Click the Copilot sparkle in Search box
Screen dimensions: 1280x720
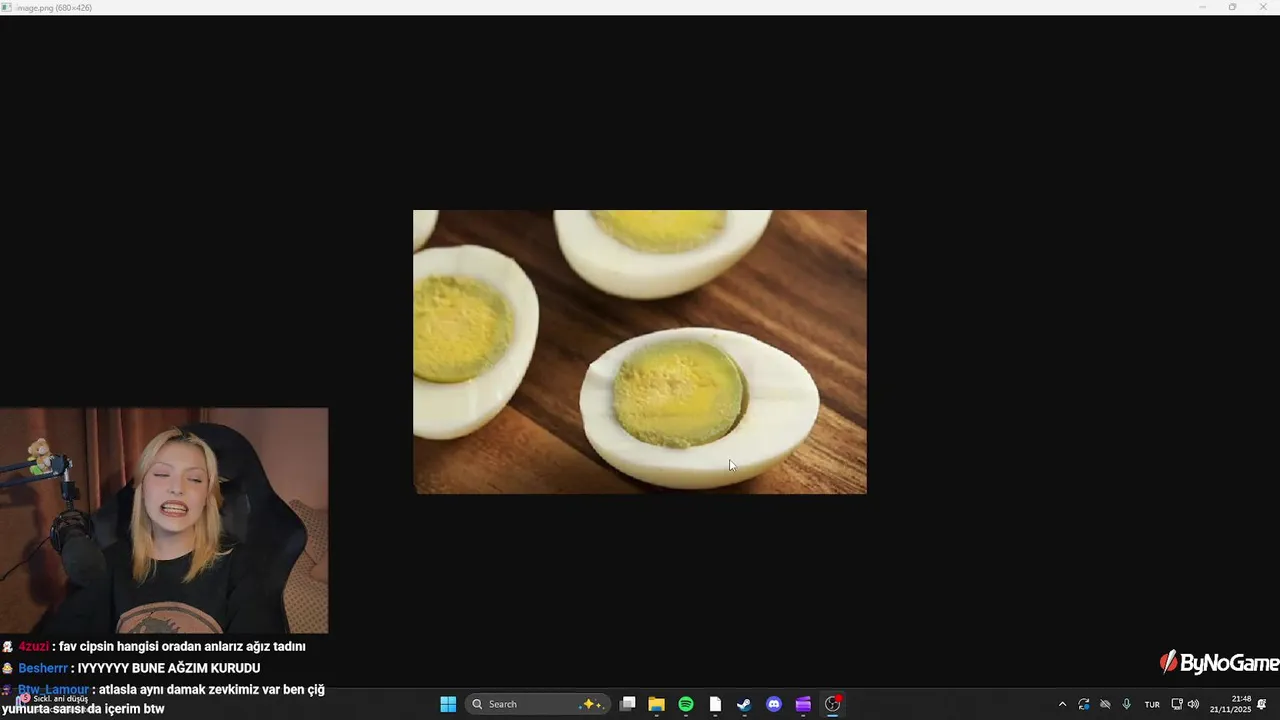point(592,704)
